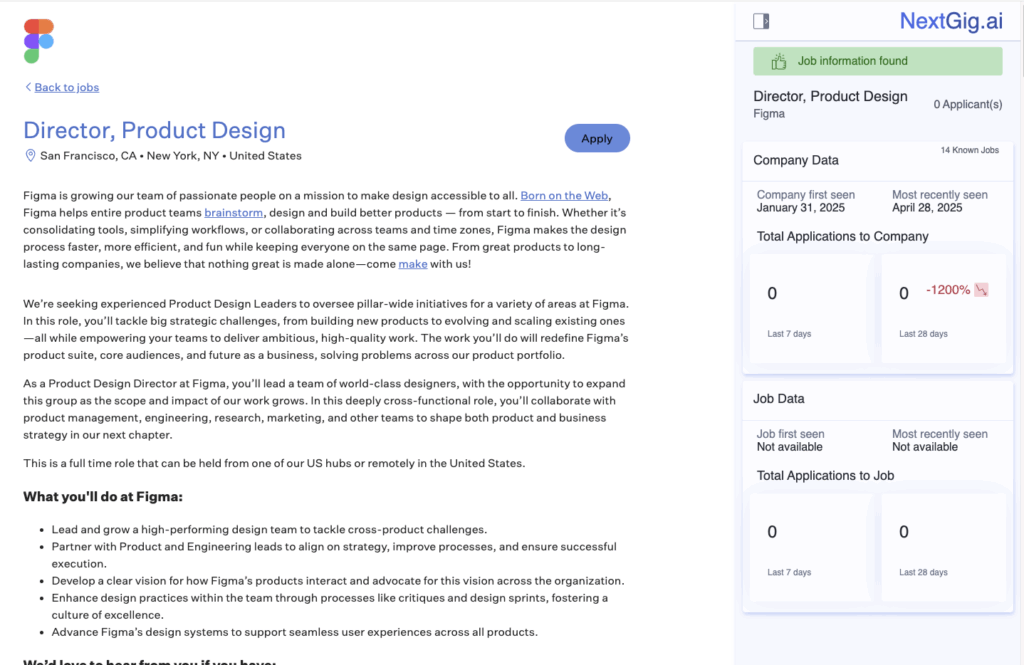Click the -1200% change indicator
The width and height of the screenshot is (1024, 665).
(948, 290)
